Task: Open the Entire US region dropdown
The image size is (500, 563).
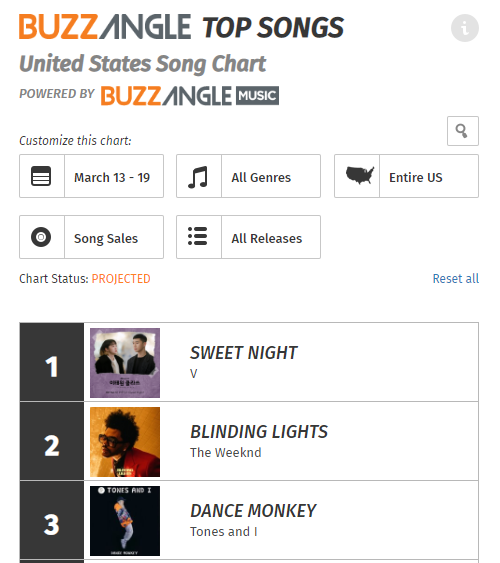Action: (x=406, y=176)
